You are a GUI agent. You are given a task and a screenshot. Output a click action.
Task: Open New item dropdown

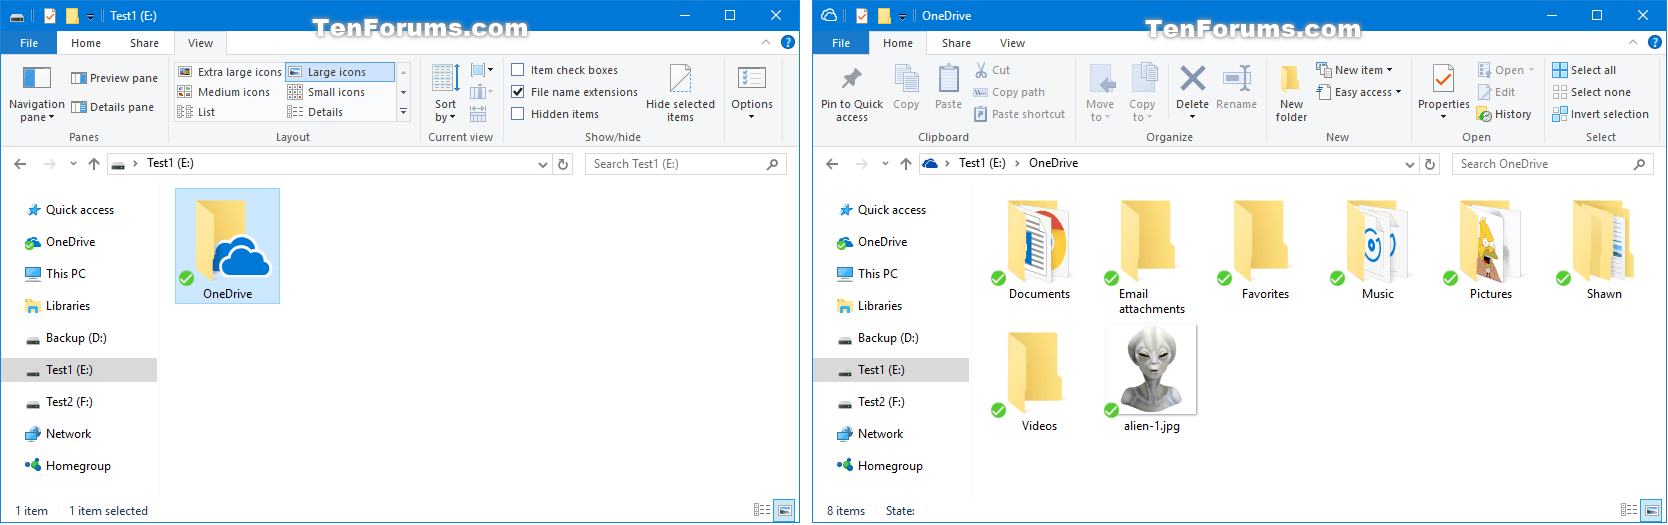[1355, 70]
